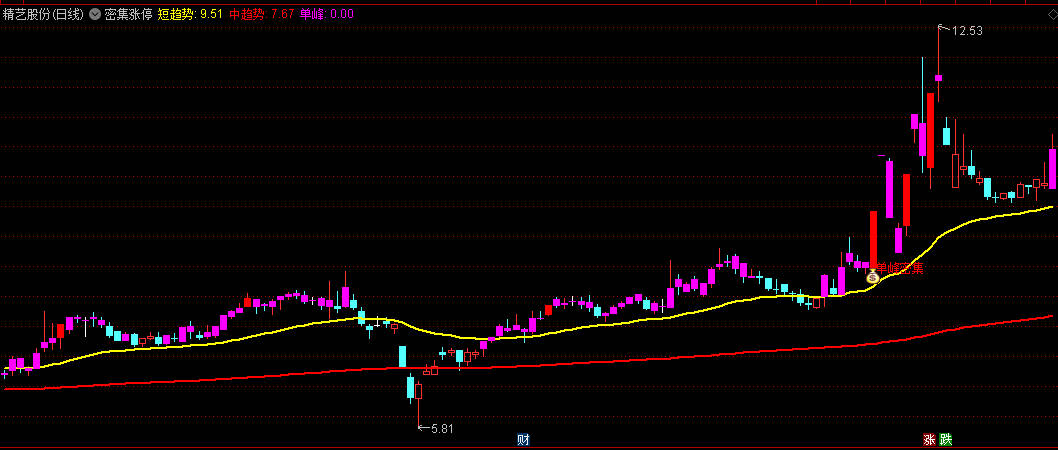
Task: Click the magenta 单峰: 0.00 label
Action: [327, 14]
